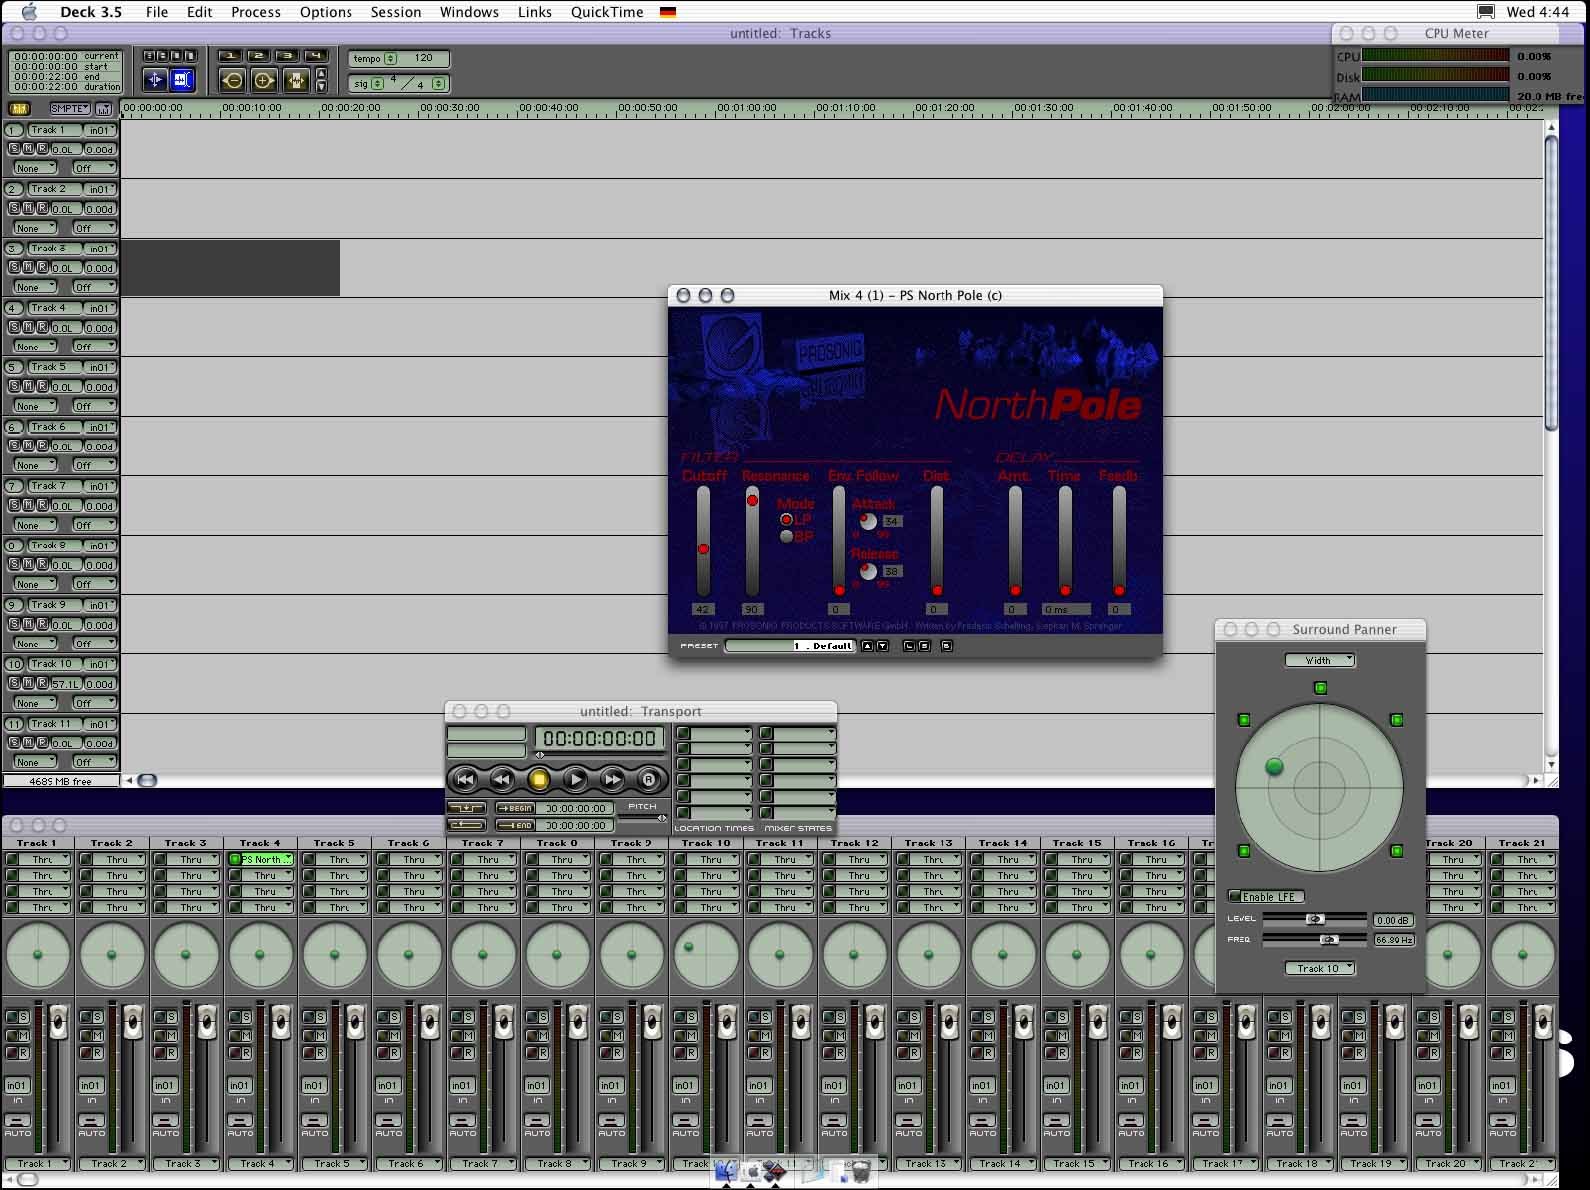Bypass the PS North plug-in on Track 4
This screenshot has height=1190, width=1590.
coord(235,859)
